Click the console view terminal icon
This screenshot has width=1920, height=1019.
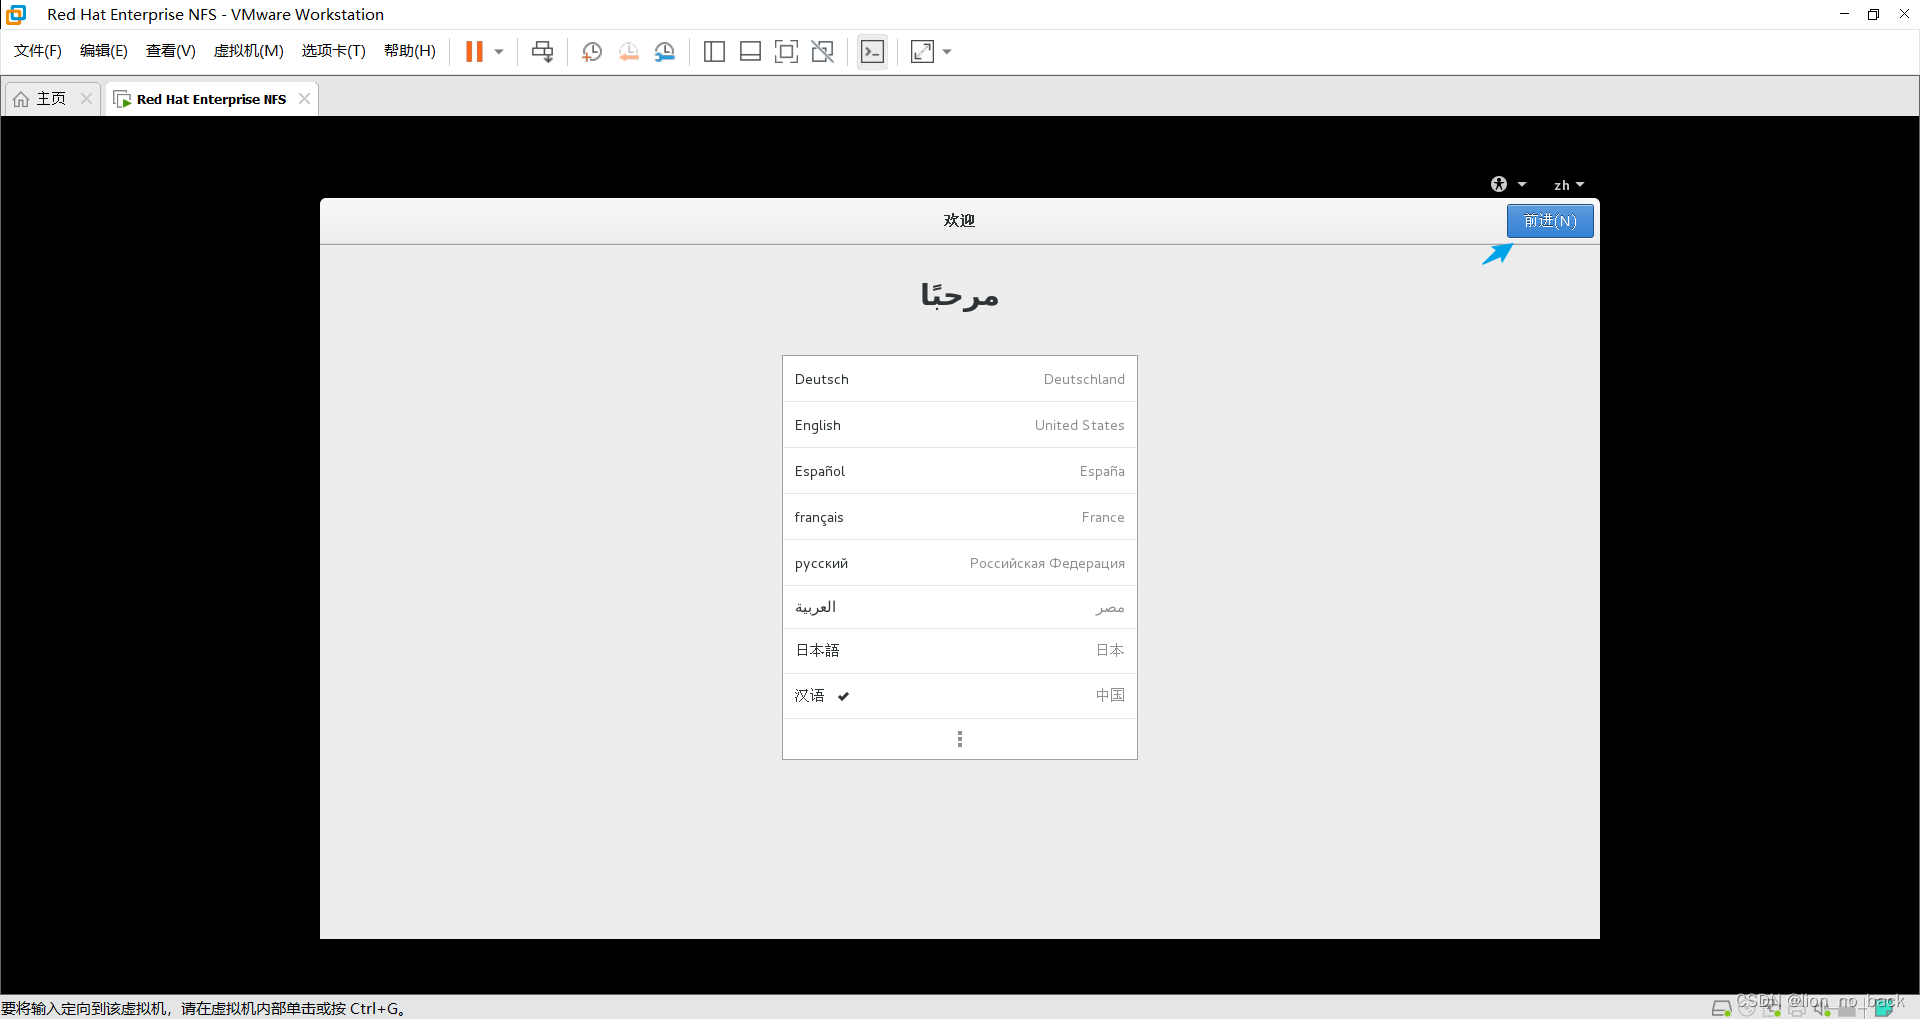[x=872, y=51]
